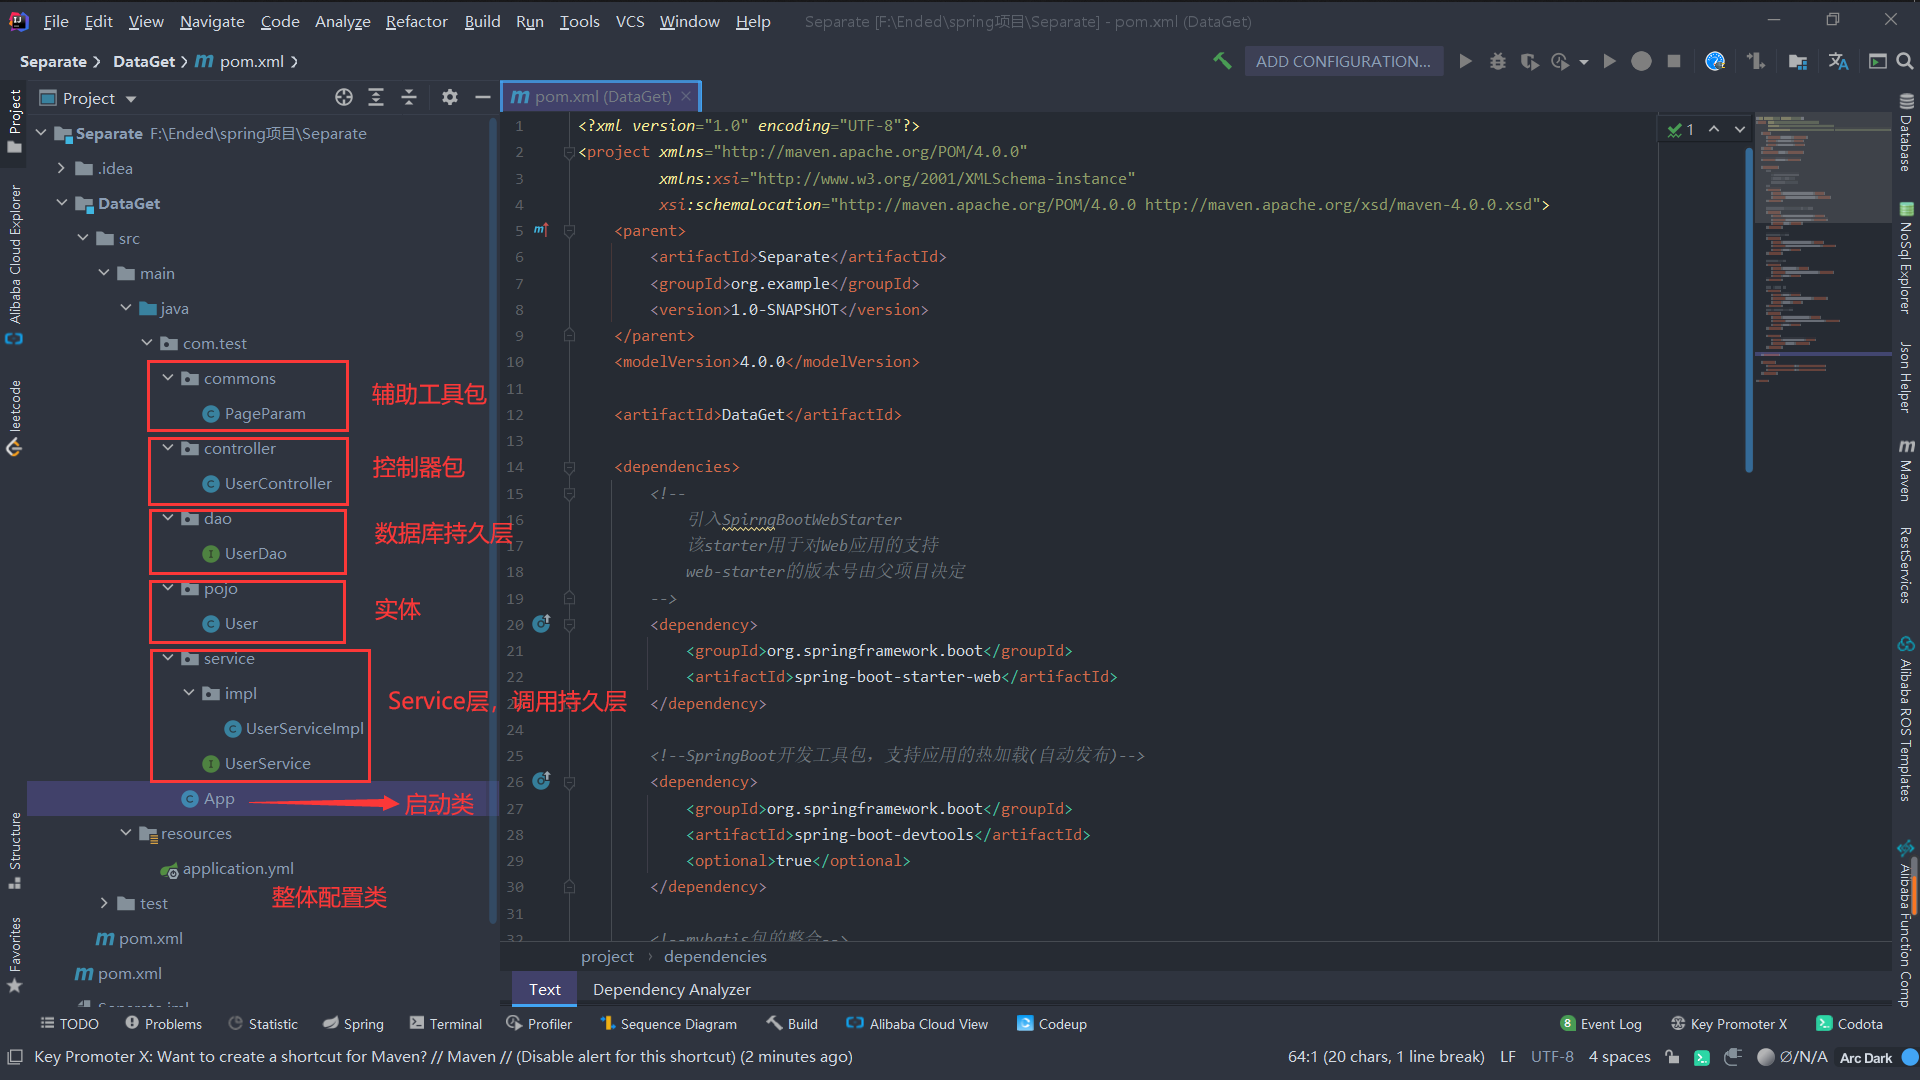Collapse all icon in Project panel
Viewport: 1920px width, 1080px height.
tap(409, 97)
